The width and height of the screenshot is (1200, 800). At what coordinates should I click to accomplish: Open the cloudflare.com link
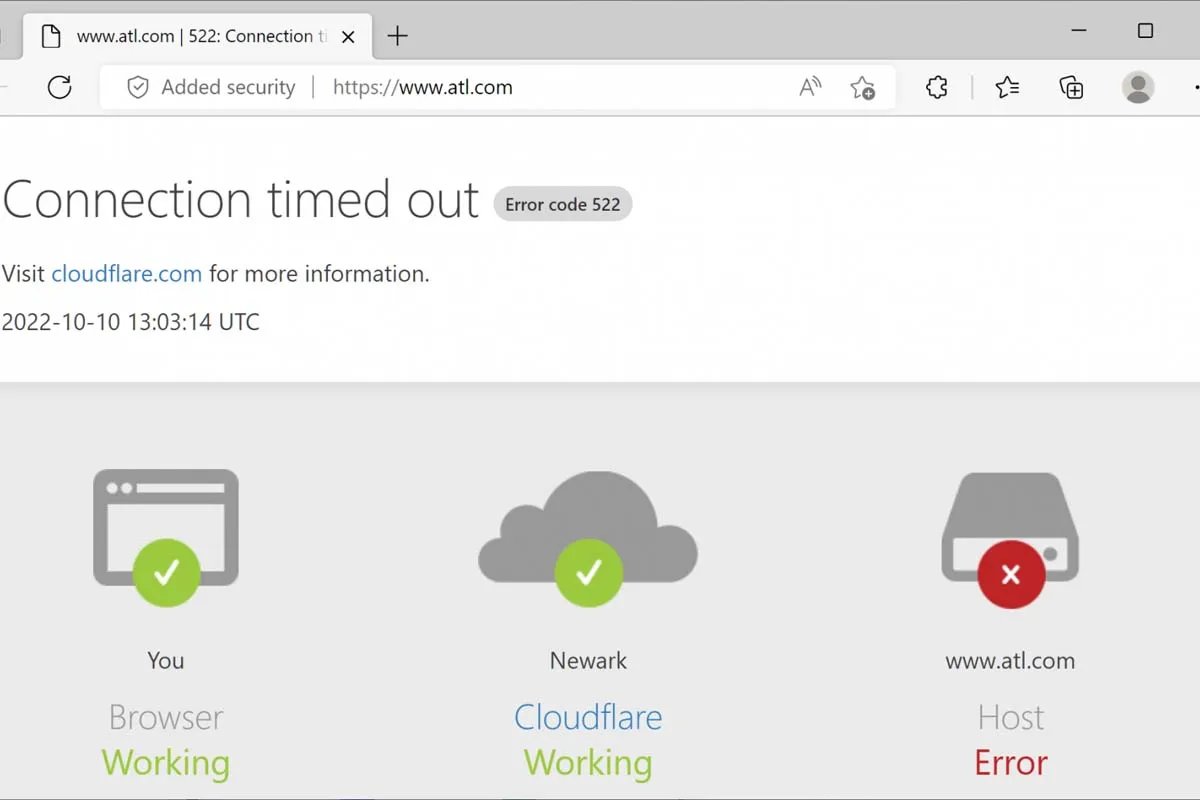pos(127,273)
